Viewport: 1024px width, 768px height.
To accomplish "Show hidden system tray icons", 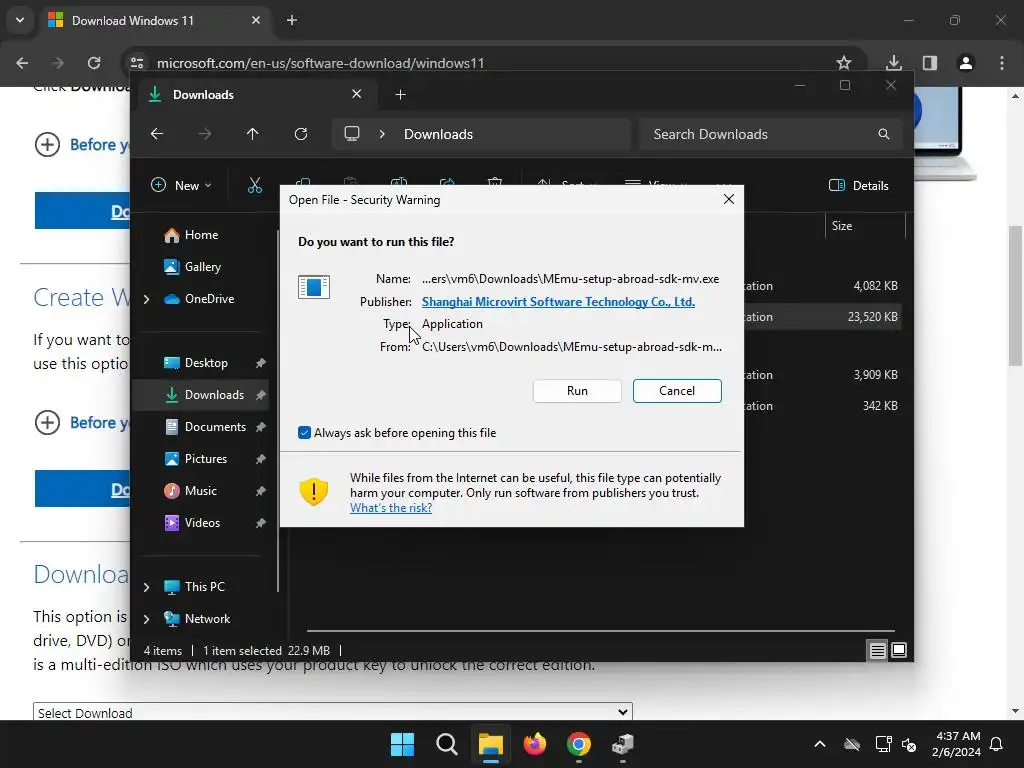I will coord(820,744).
